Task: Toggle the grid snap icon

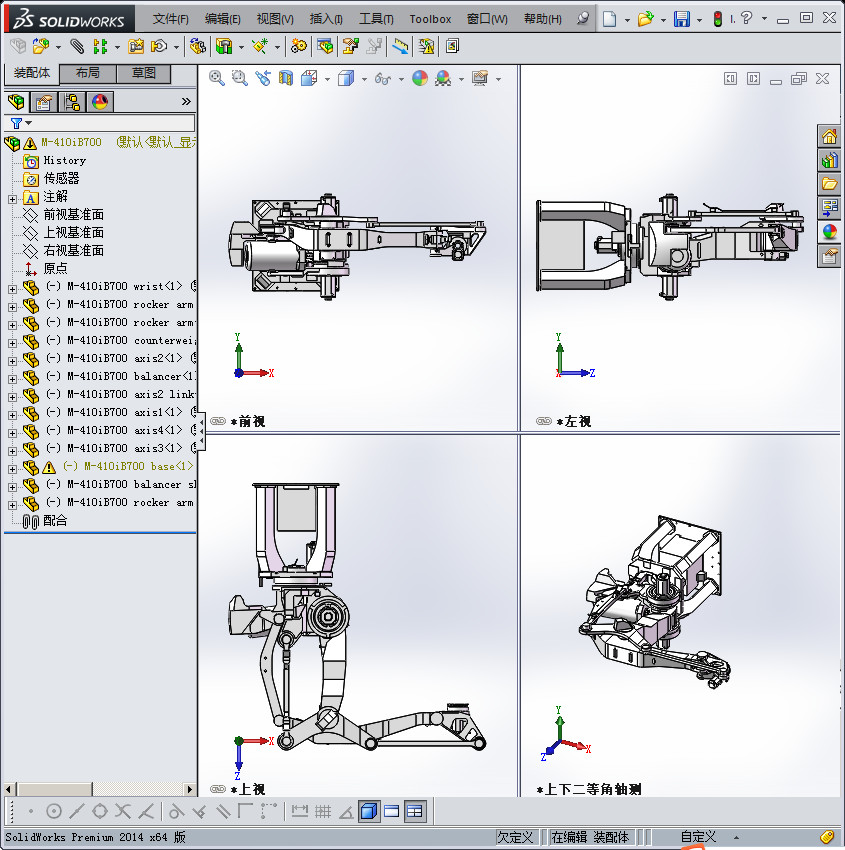Action: (323, 812)
